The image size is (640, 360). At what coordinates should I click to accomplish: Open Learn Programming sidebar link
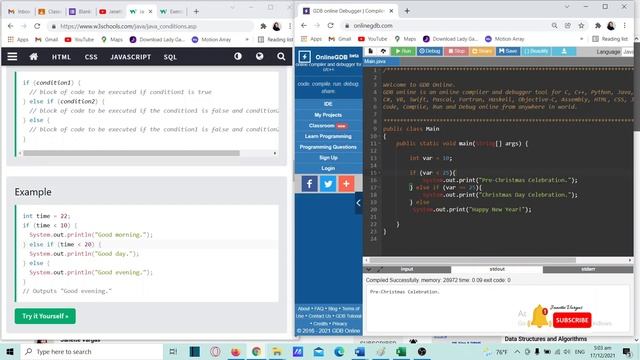pyautogui.click(x=328, y=136)
